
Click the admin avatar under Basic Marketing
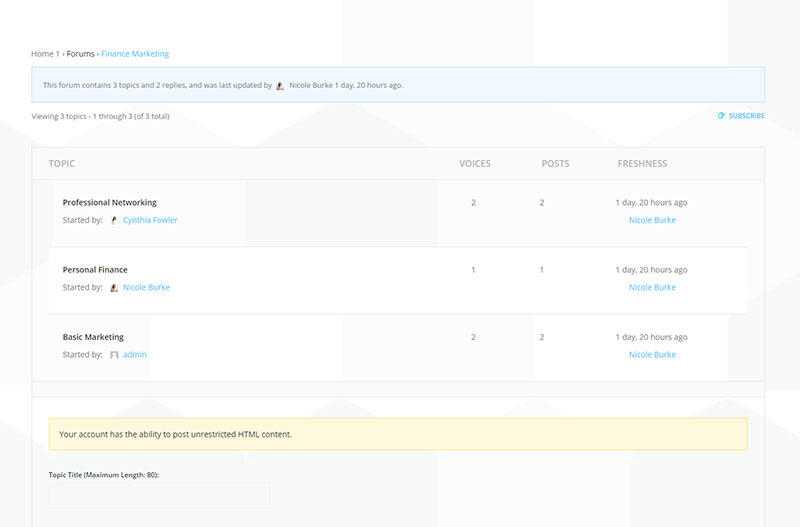pos(114,355)
